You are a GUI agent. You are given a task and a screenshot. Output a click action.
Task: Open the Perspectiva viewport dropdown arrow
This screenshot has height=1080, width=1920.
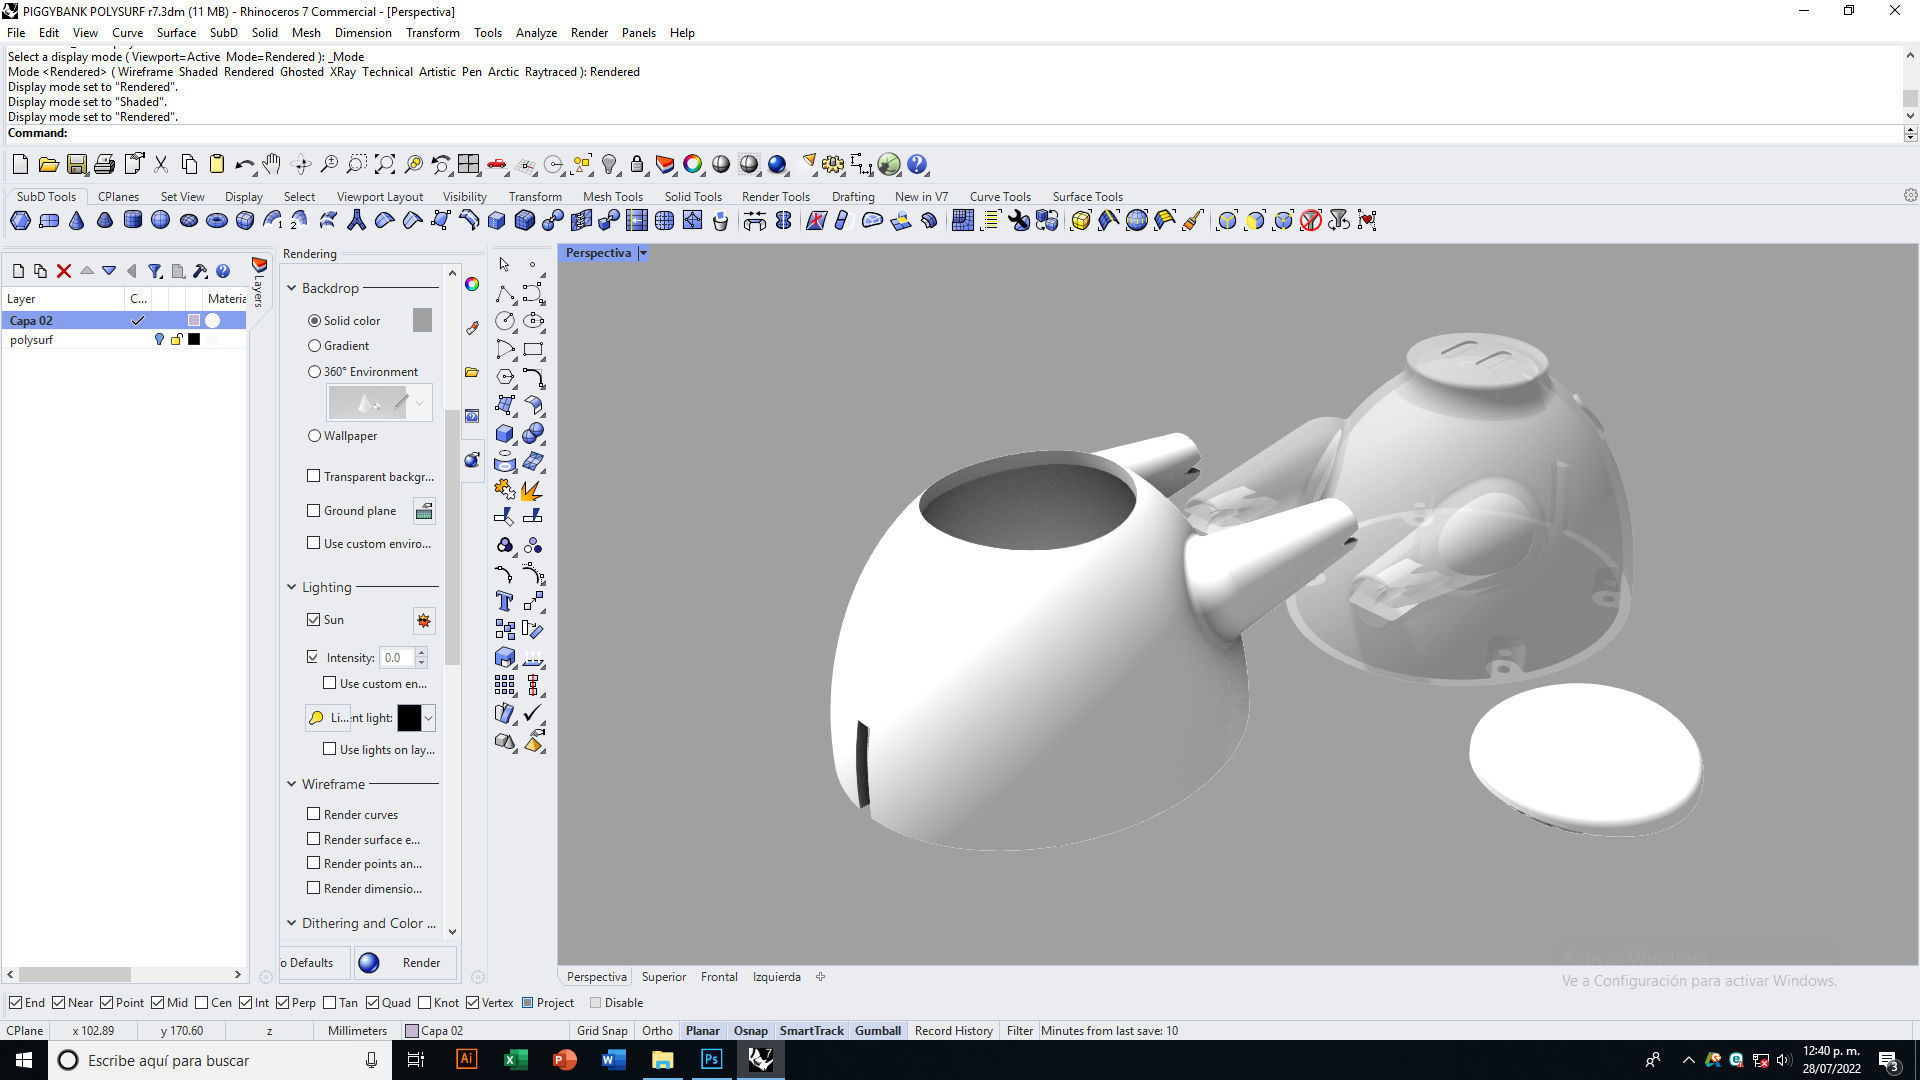click(x=643, y=253)
